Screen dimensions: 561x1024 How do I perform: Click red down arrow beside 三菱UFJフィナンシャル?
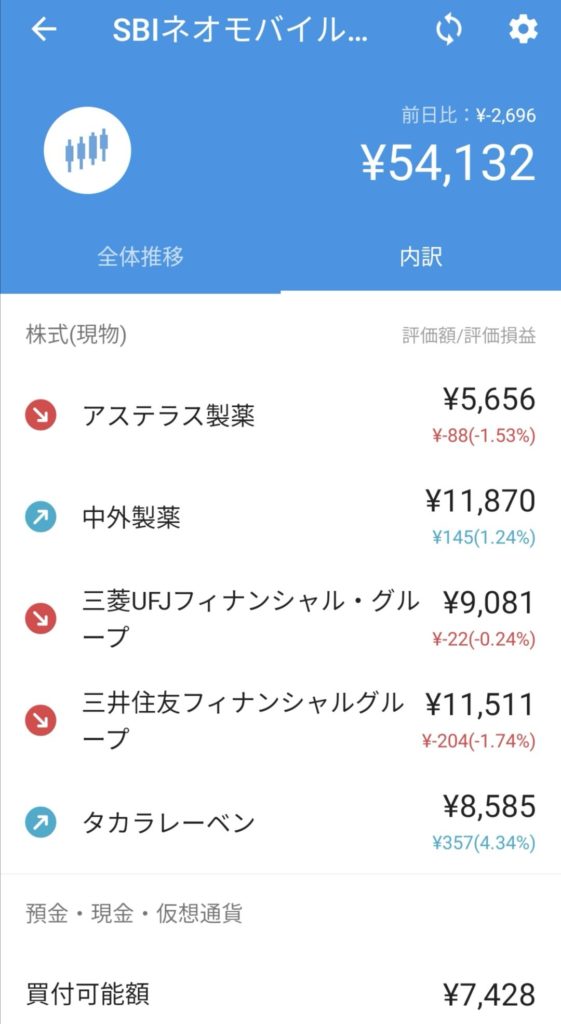point(40,619)
